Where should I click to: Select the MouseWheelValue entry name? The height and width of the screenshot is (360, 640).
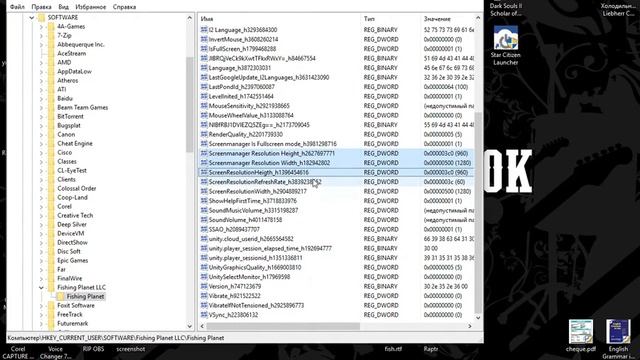click(x=251, y=115)
